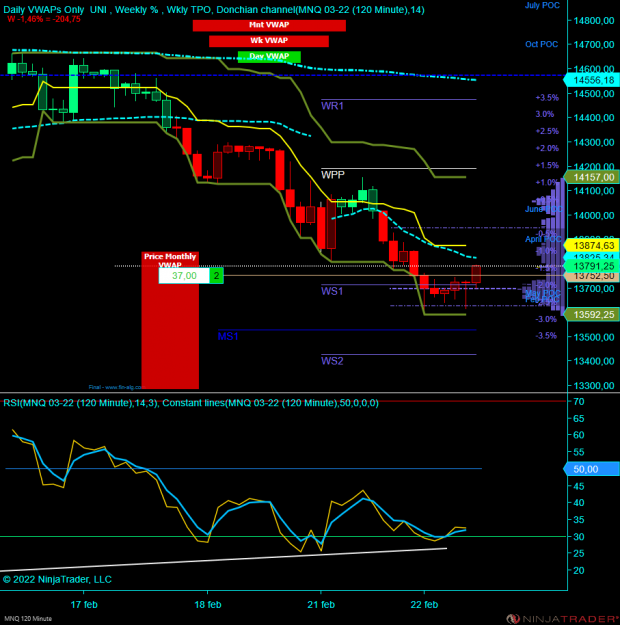Image resolution: width=620 pixels, height=625 pixels.
Task: Click the 14157,00 Donchian upper price tag
Action: pos(592,177)
